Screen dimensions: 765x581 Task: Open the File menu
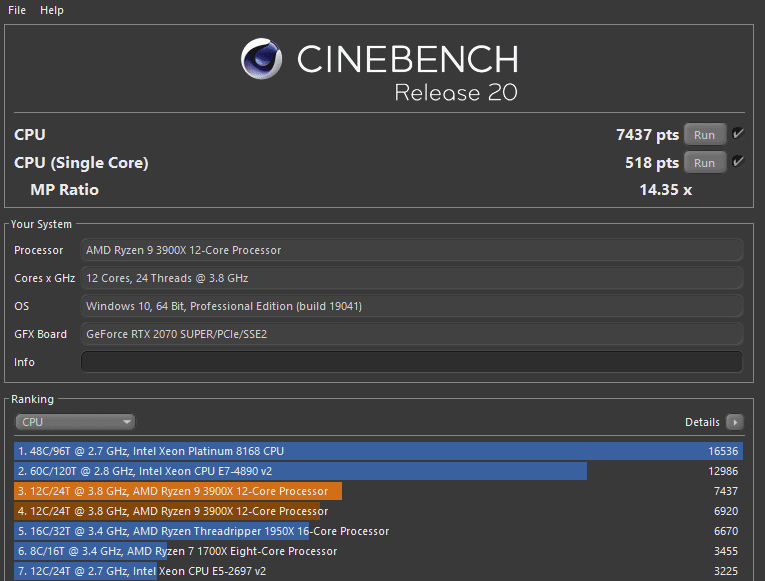click(17, 10)
